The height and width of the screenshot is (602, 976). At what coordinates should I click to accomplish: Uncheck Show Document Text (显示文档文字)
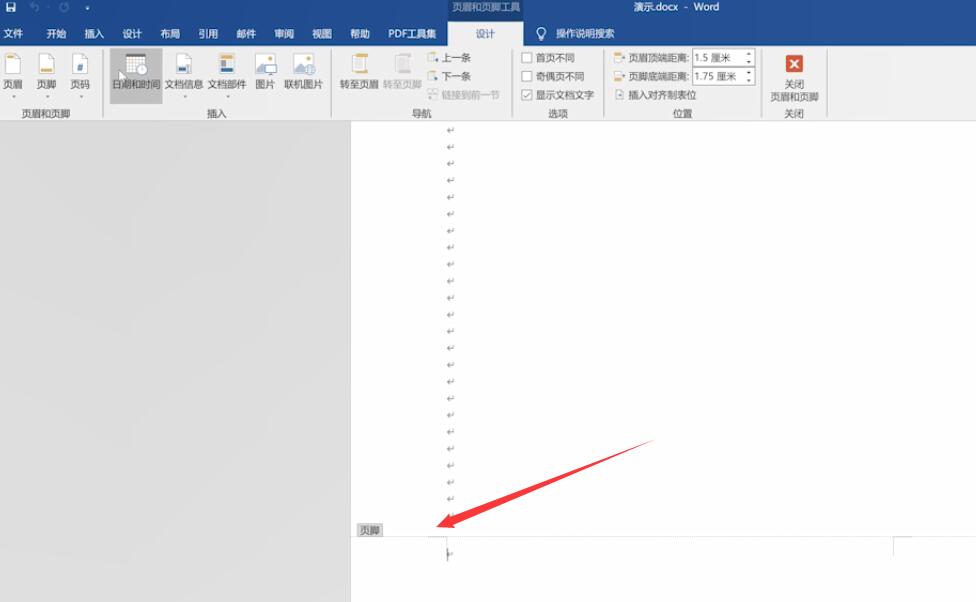coord(527,95)
